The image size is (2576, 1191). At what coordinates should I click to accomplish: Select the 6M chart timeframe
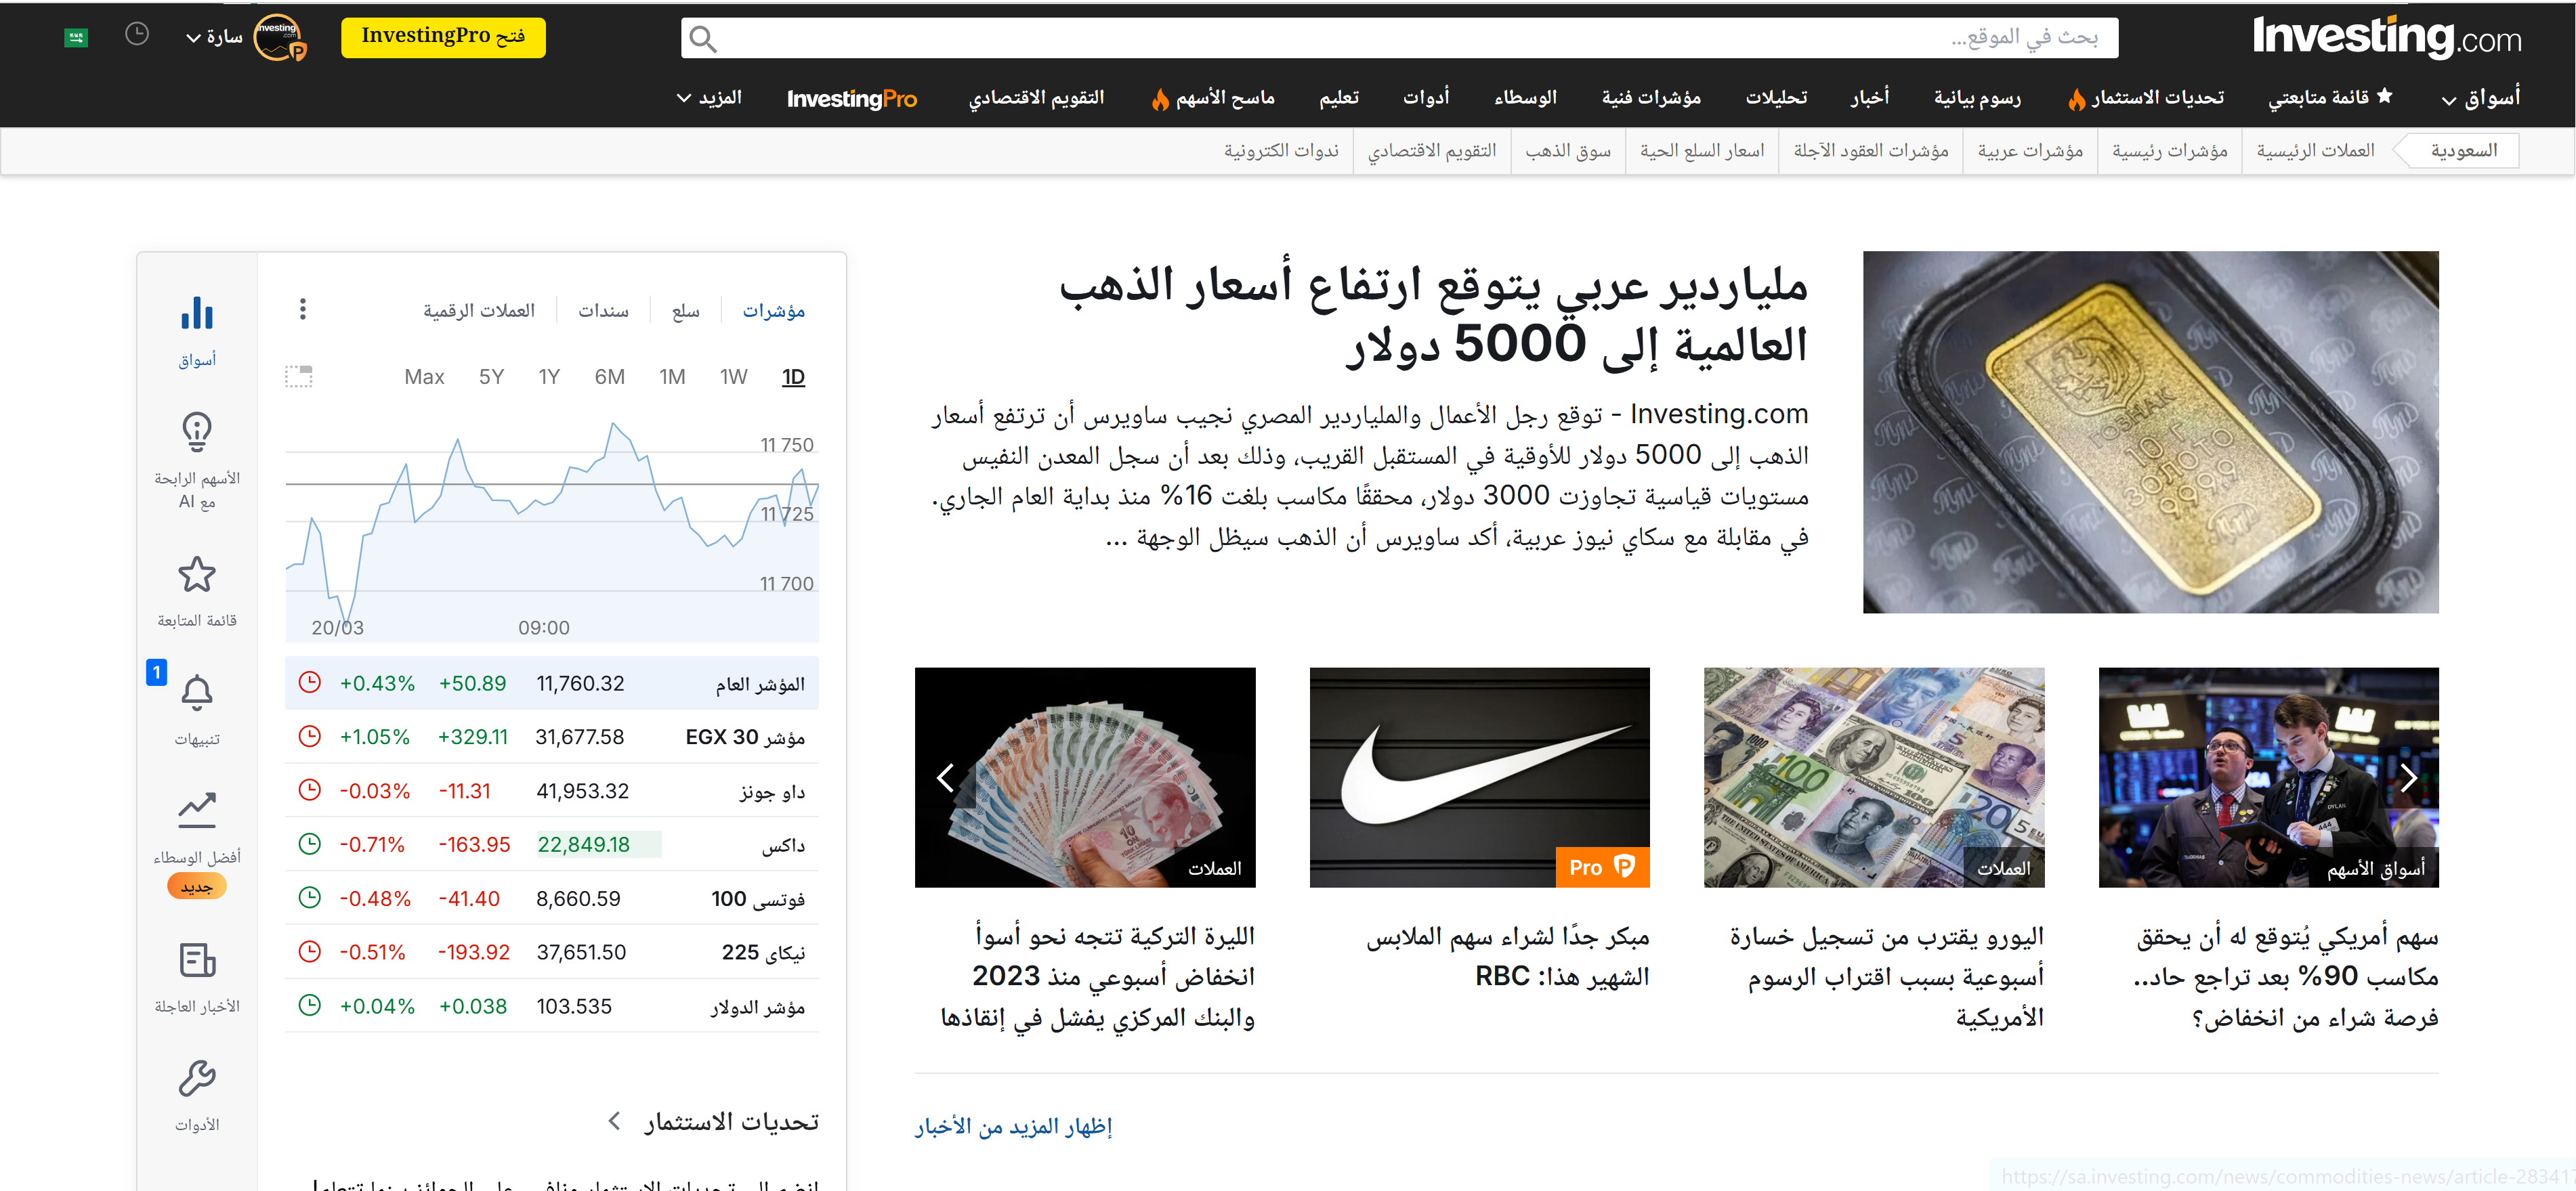609,377
